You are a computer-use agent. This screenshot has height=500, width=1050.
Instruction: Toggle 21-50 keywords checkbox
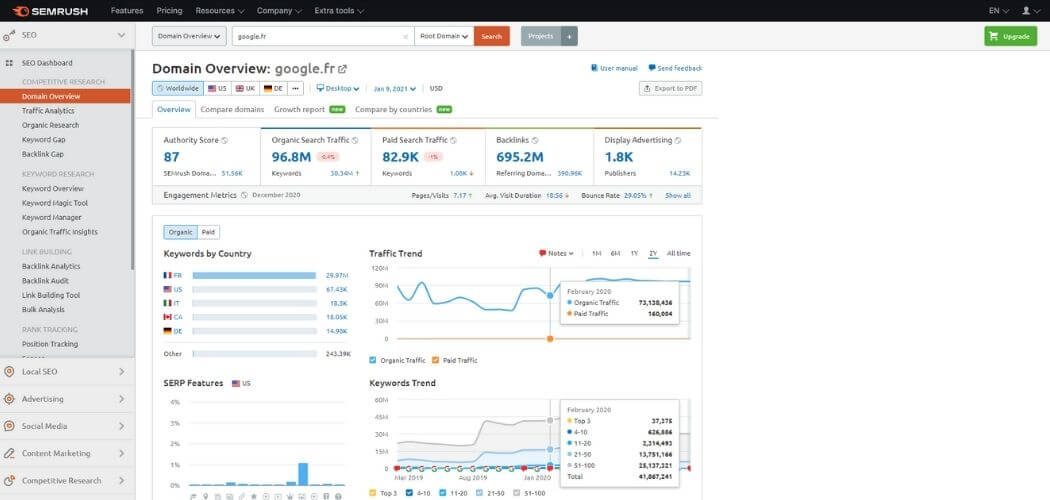coord(479,493)
